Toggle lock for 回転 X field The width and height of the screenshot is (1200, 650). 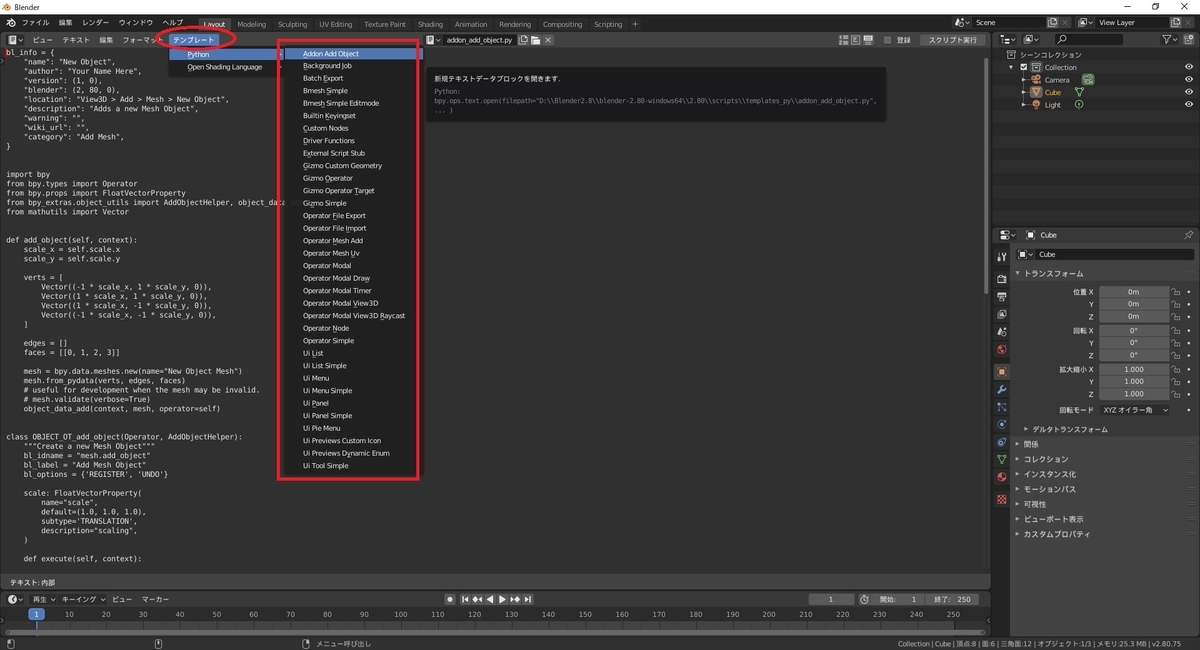1177,330
